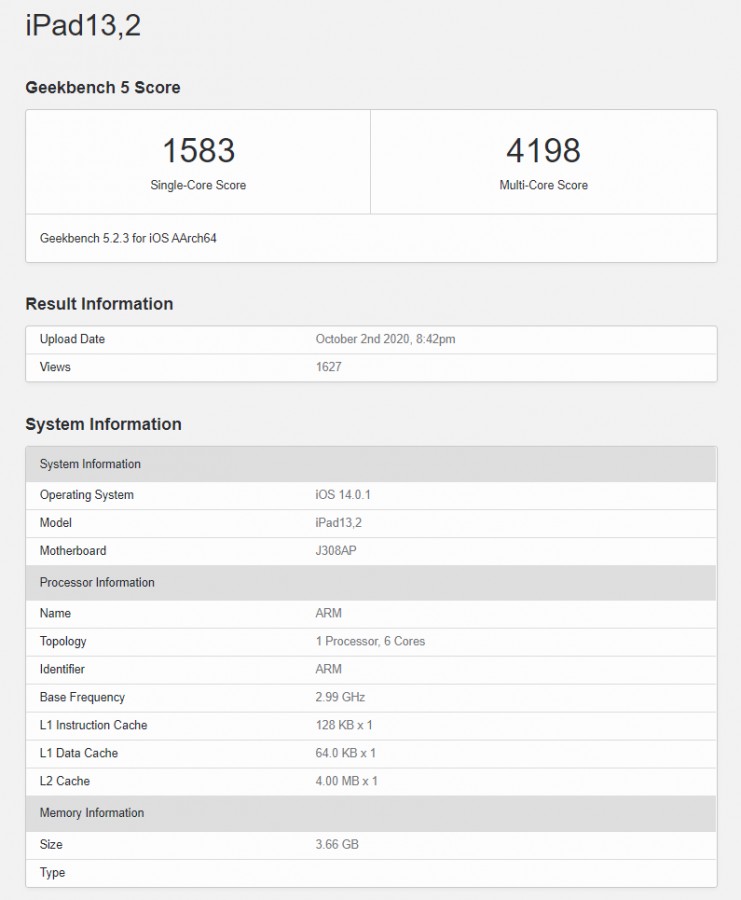This screenshot has height=900, width=741.
Task: Click the Geekbench 5 Score heading
Action: (x=103, y=88)
